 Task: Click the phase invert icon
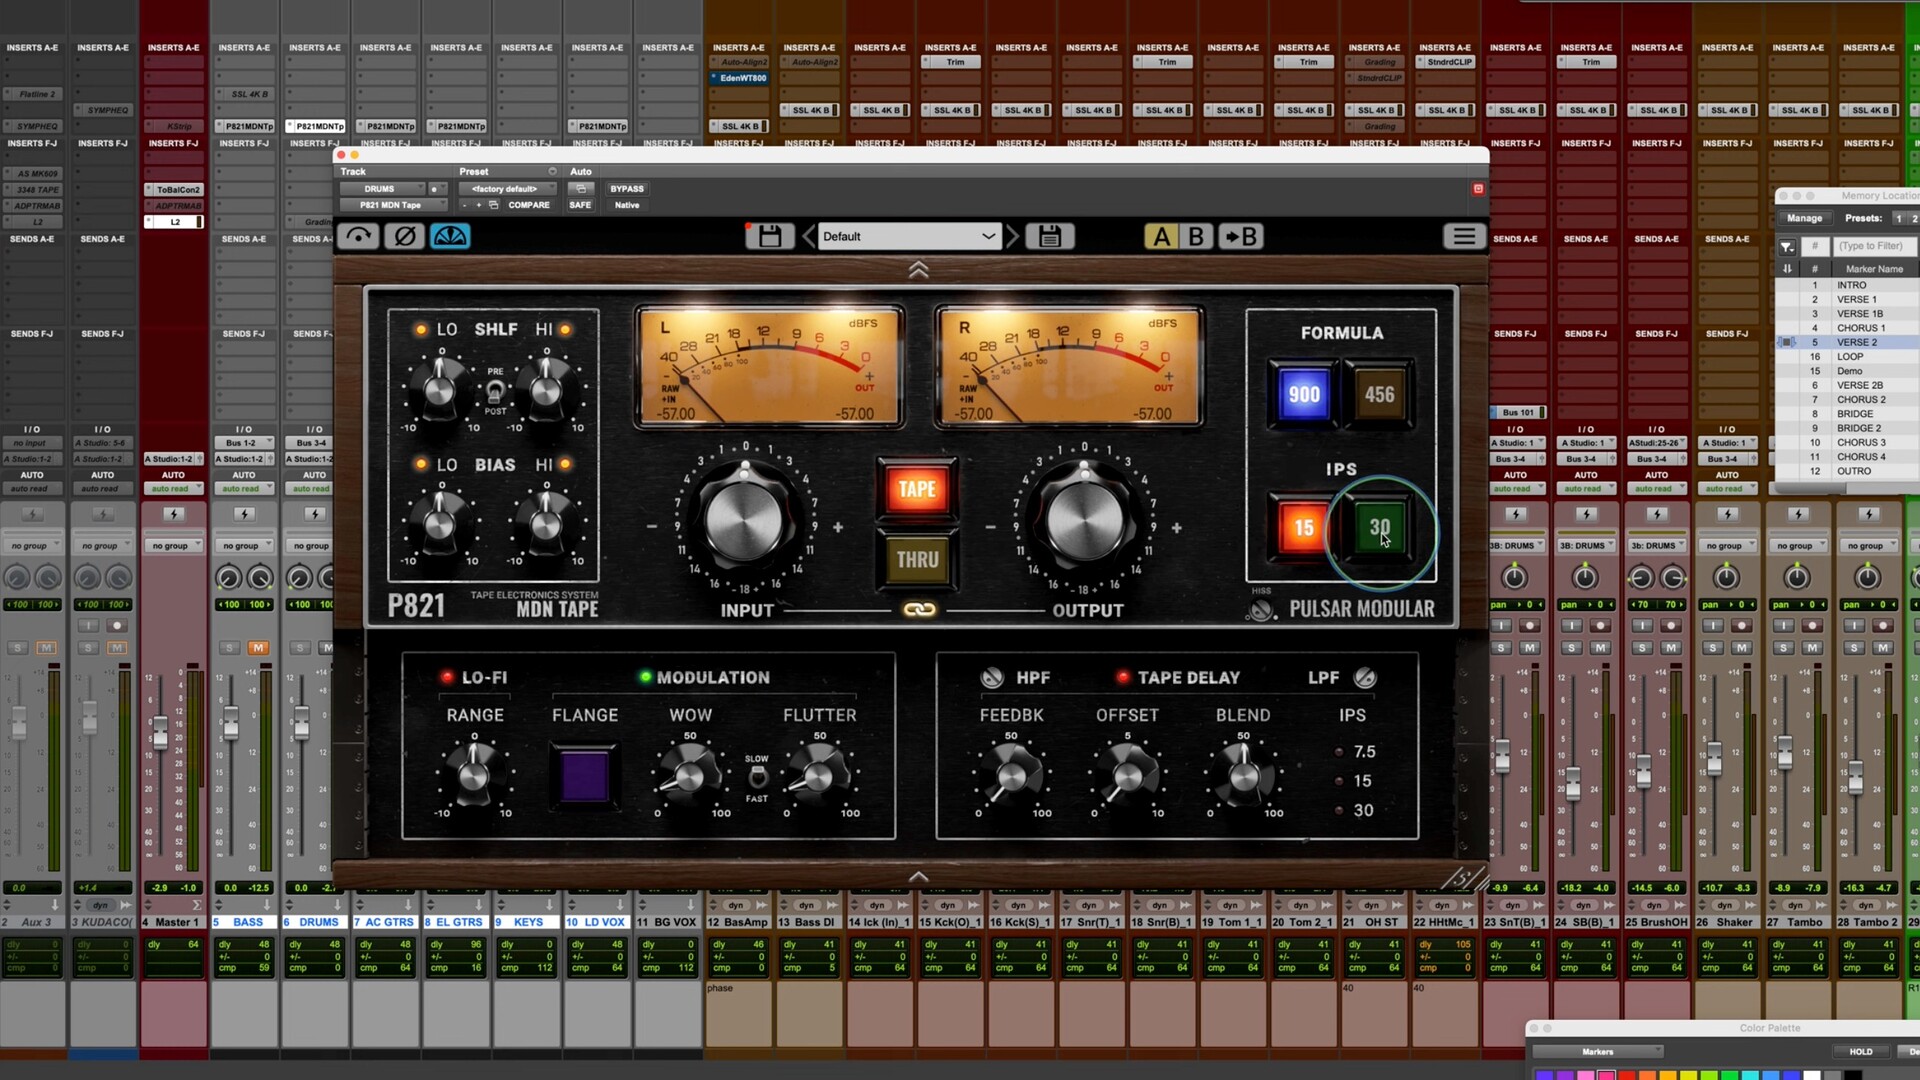click(x=404, y=236)
